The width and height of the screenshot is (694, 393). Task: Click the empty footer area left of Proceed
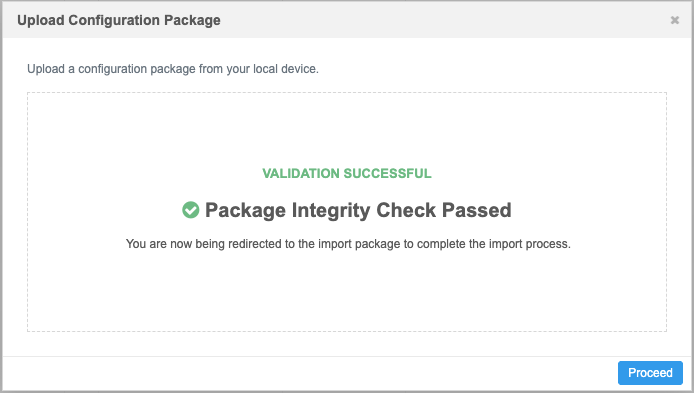[x=310, y=373]
